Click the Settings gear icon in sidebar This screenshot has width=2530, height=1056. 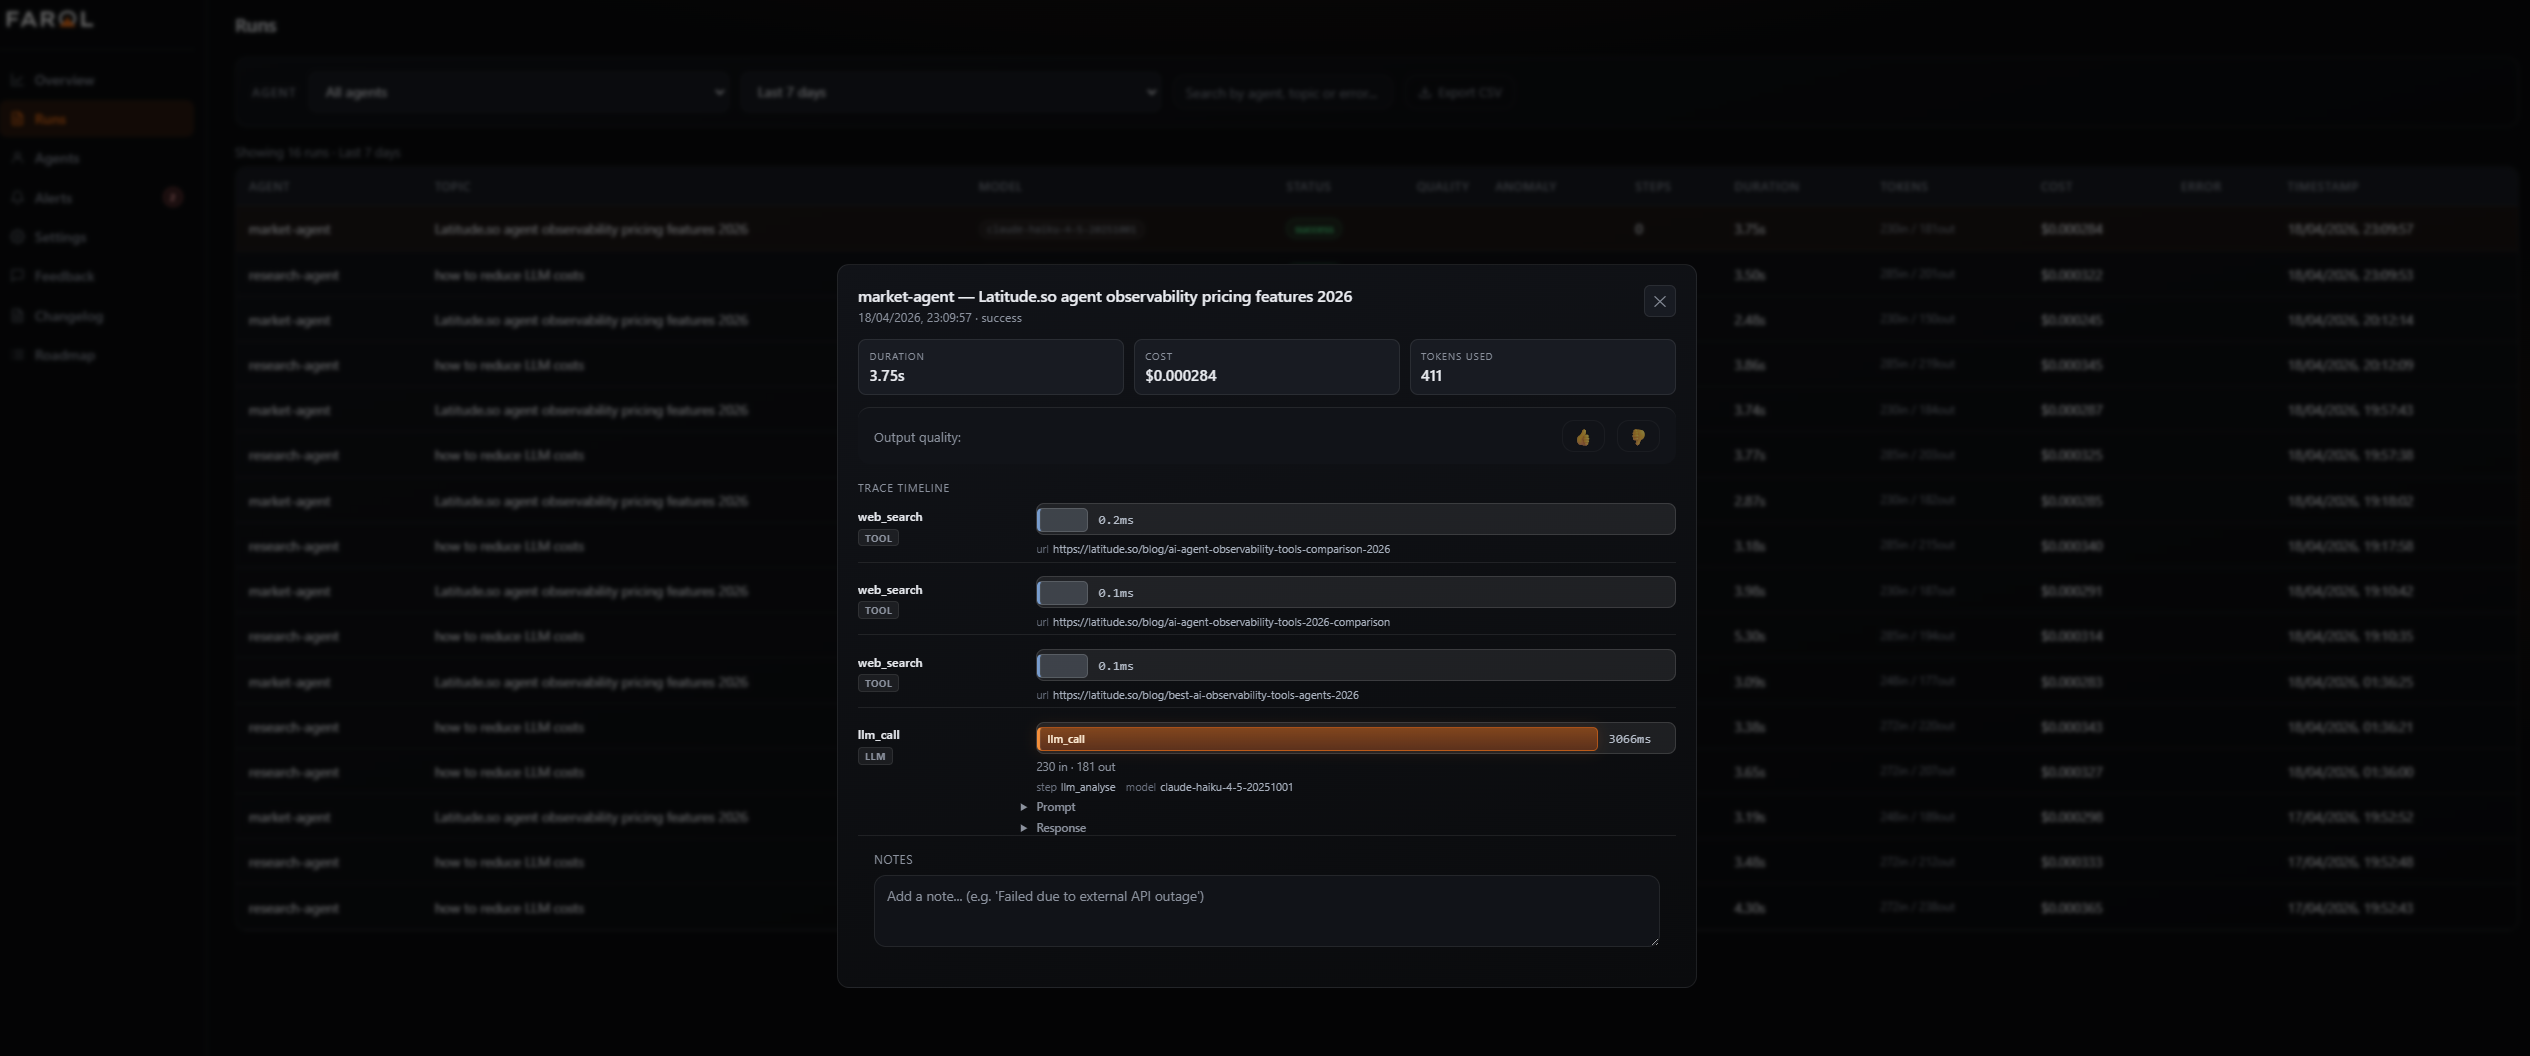pos(17,237)
